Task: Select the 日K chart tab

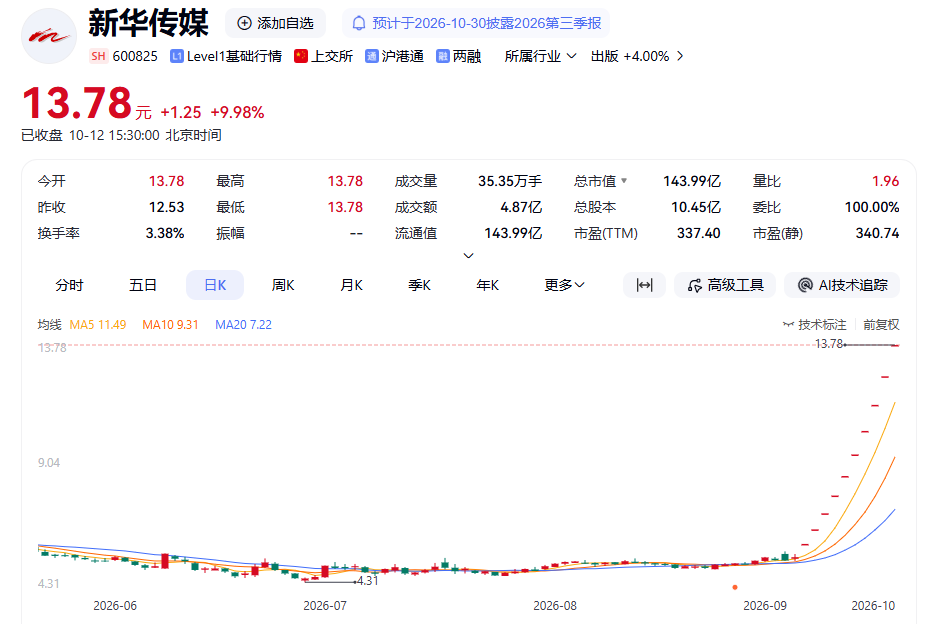Action: [x=215, y=285]
